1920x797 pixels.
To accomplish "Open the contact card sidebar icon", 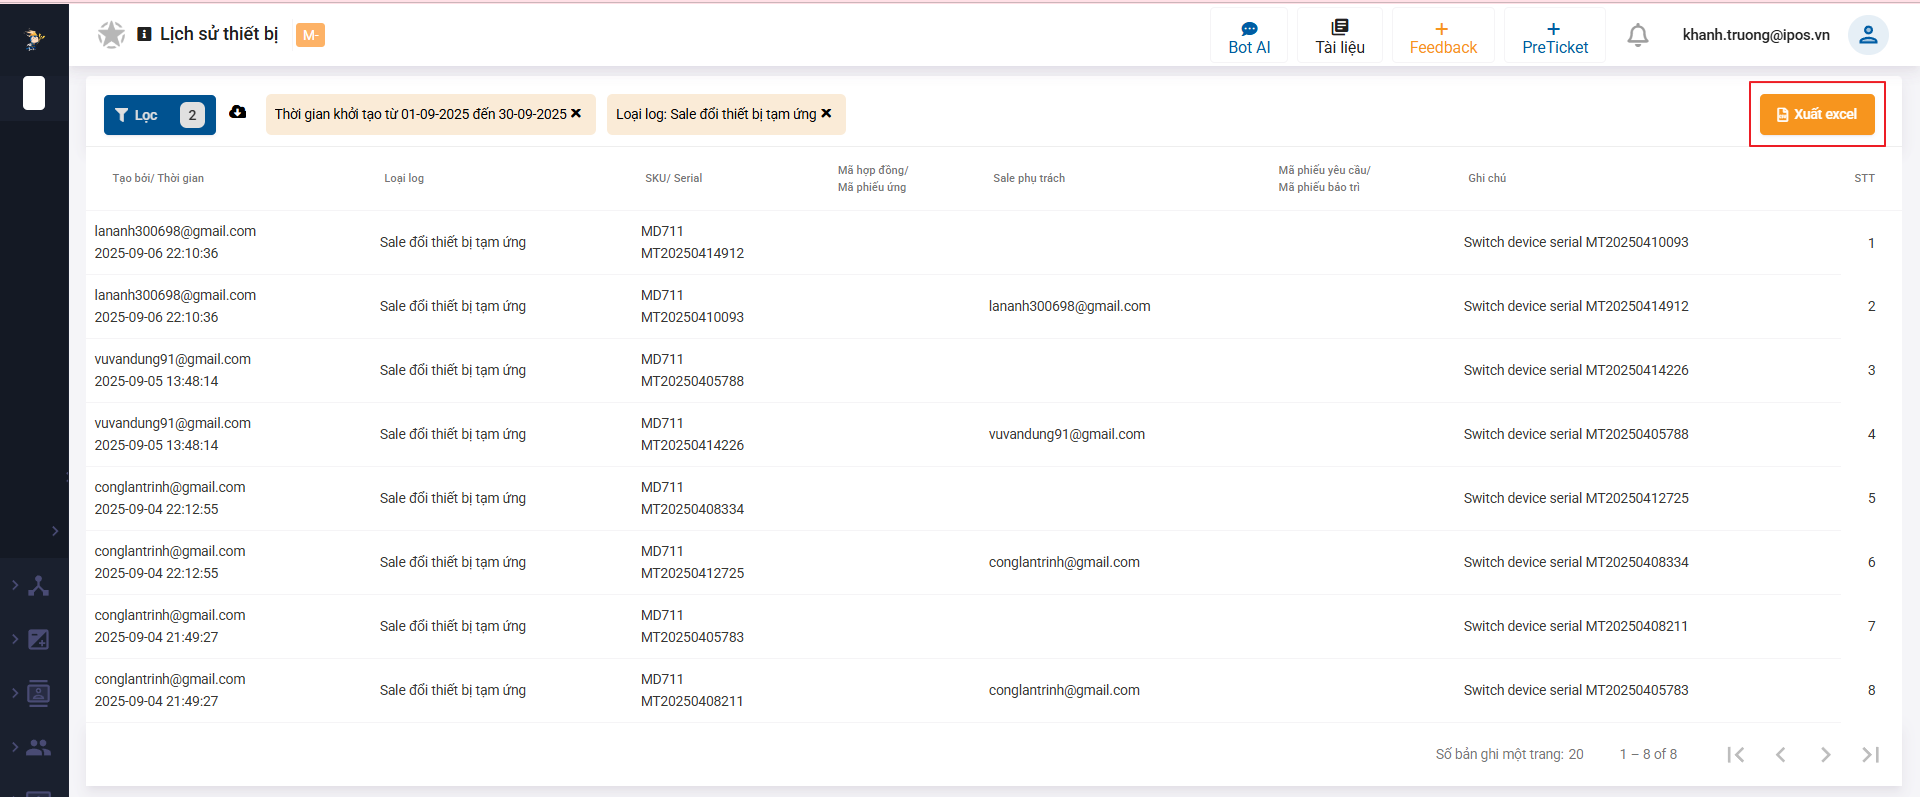I will pos(39,693).
